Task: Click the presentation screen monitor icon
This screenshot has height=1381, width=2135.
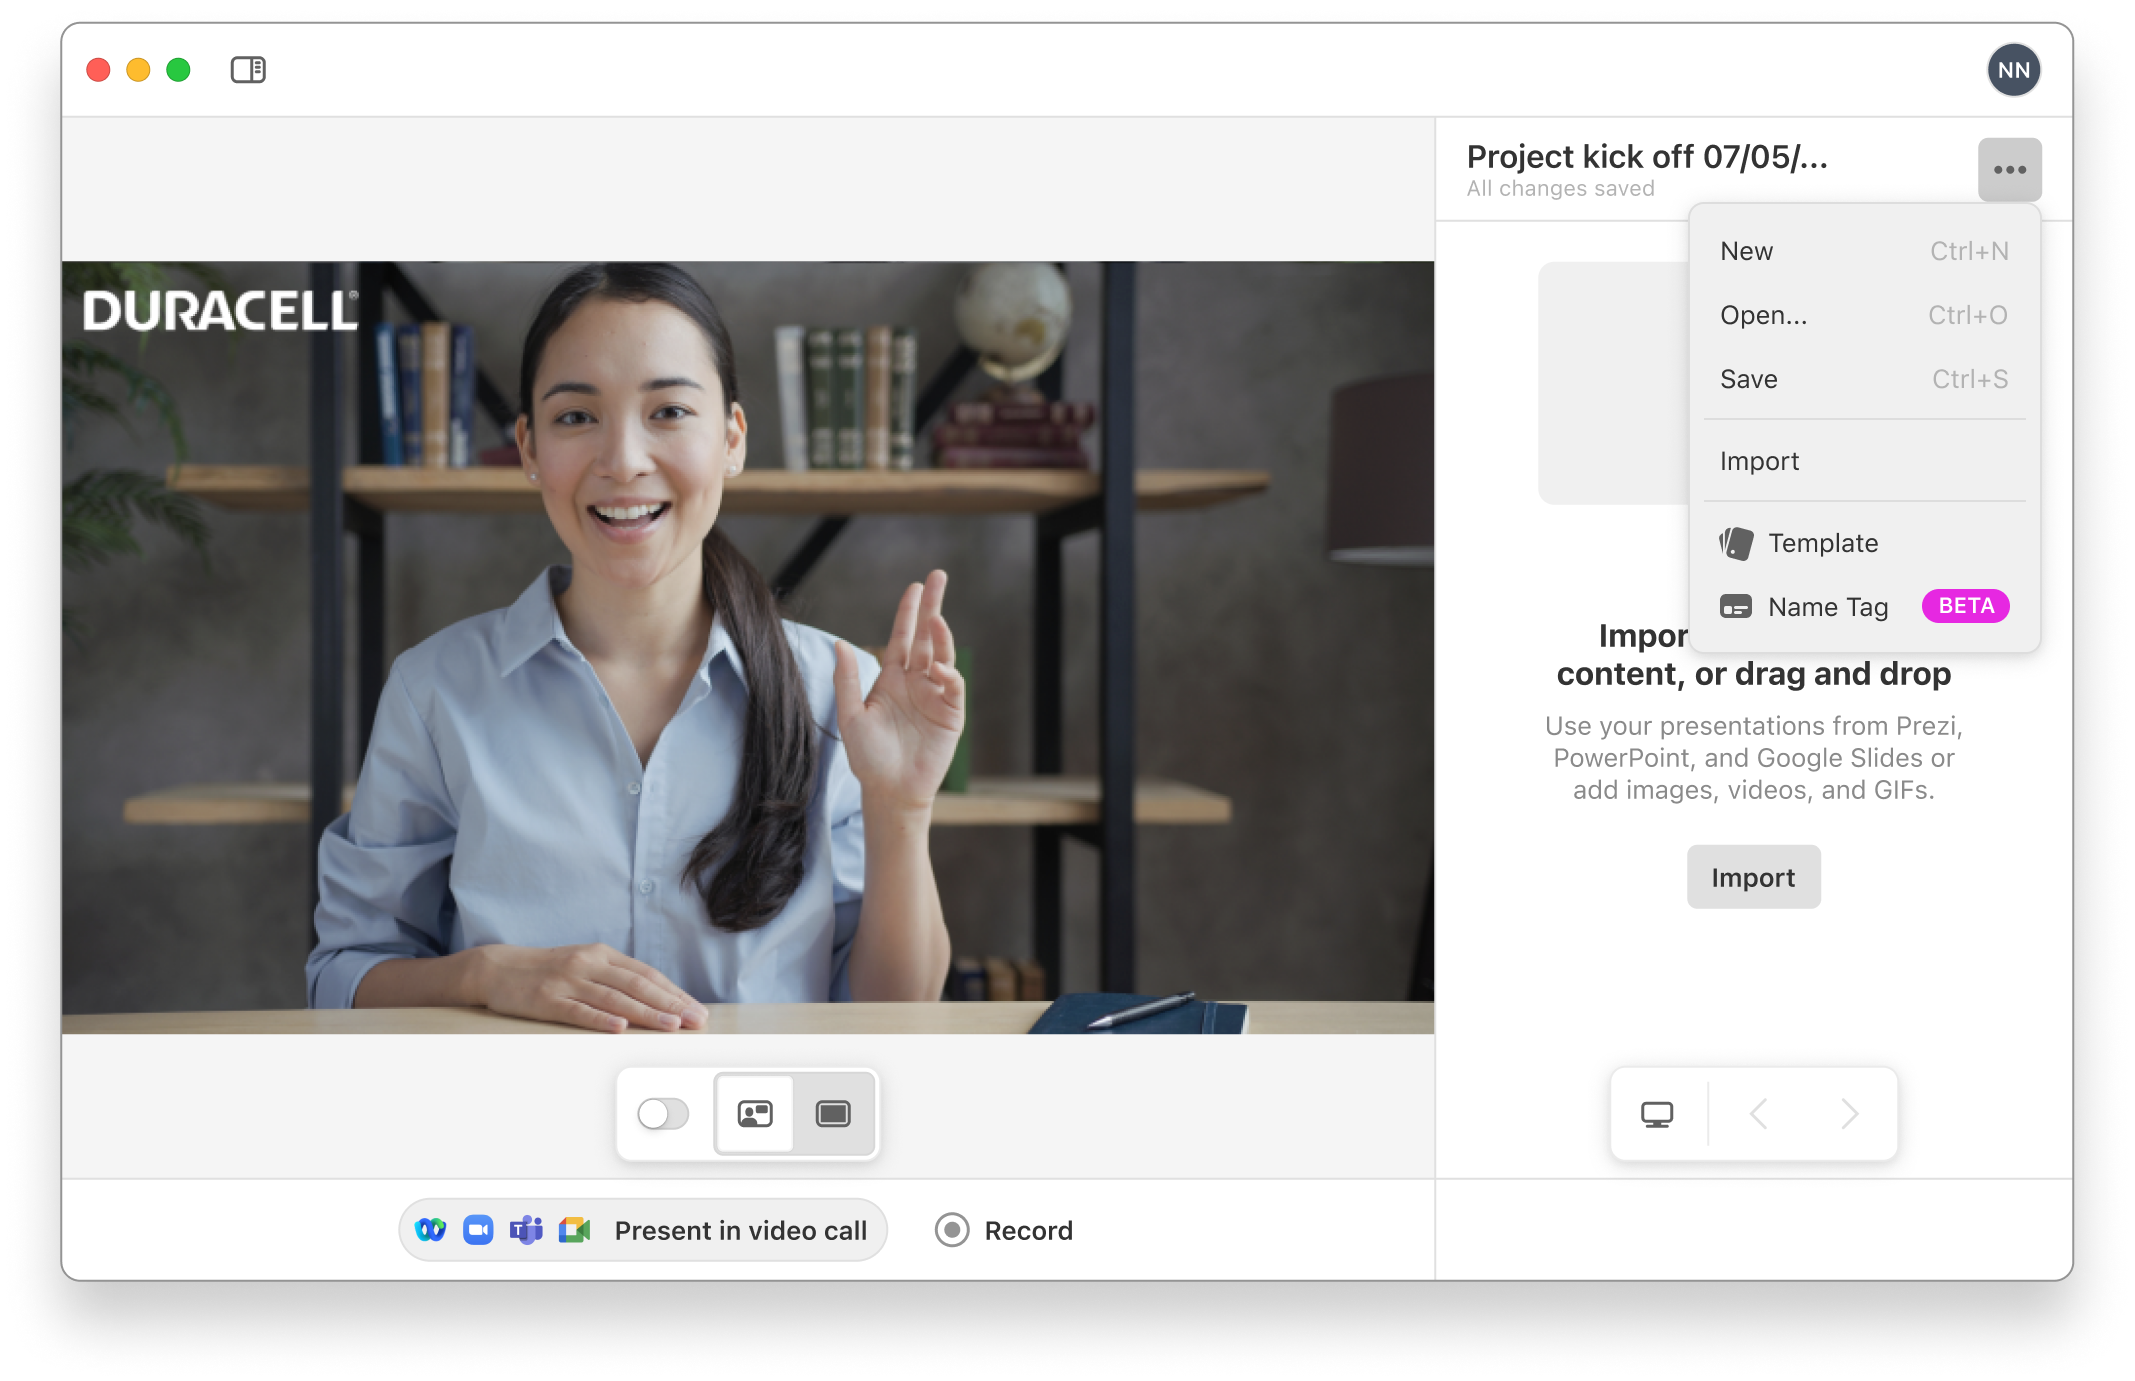Action: coord(1657,1114)
